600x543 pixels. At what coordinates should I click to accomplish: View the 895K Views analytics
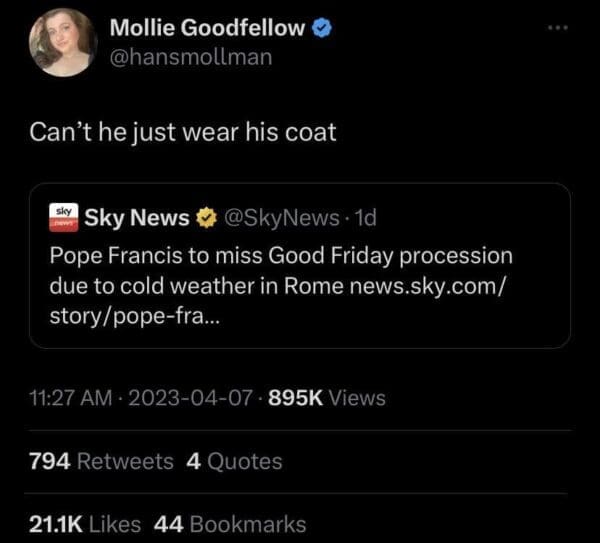[x=328, y=397]
